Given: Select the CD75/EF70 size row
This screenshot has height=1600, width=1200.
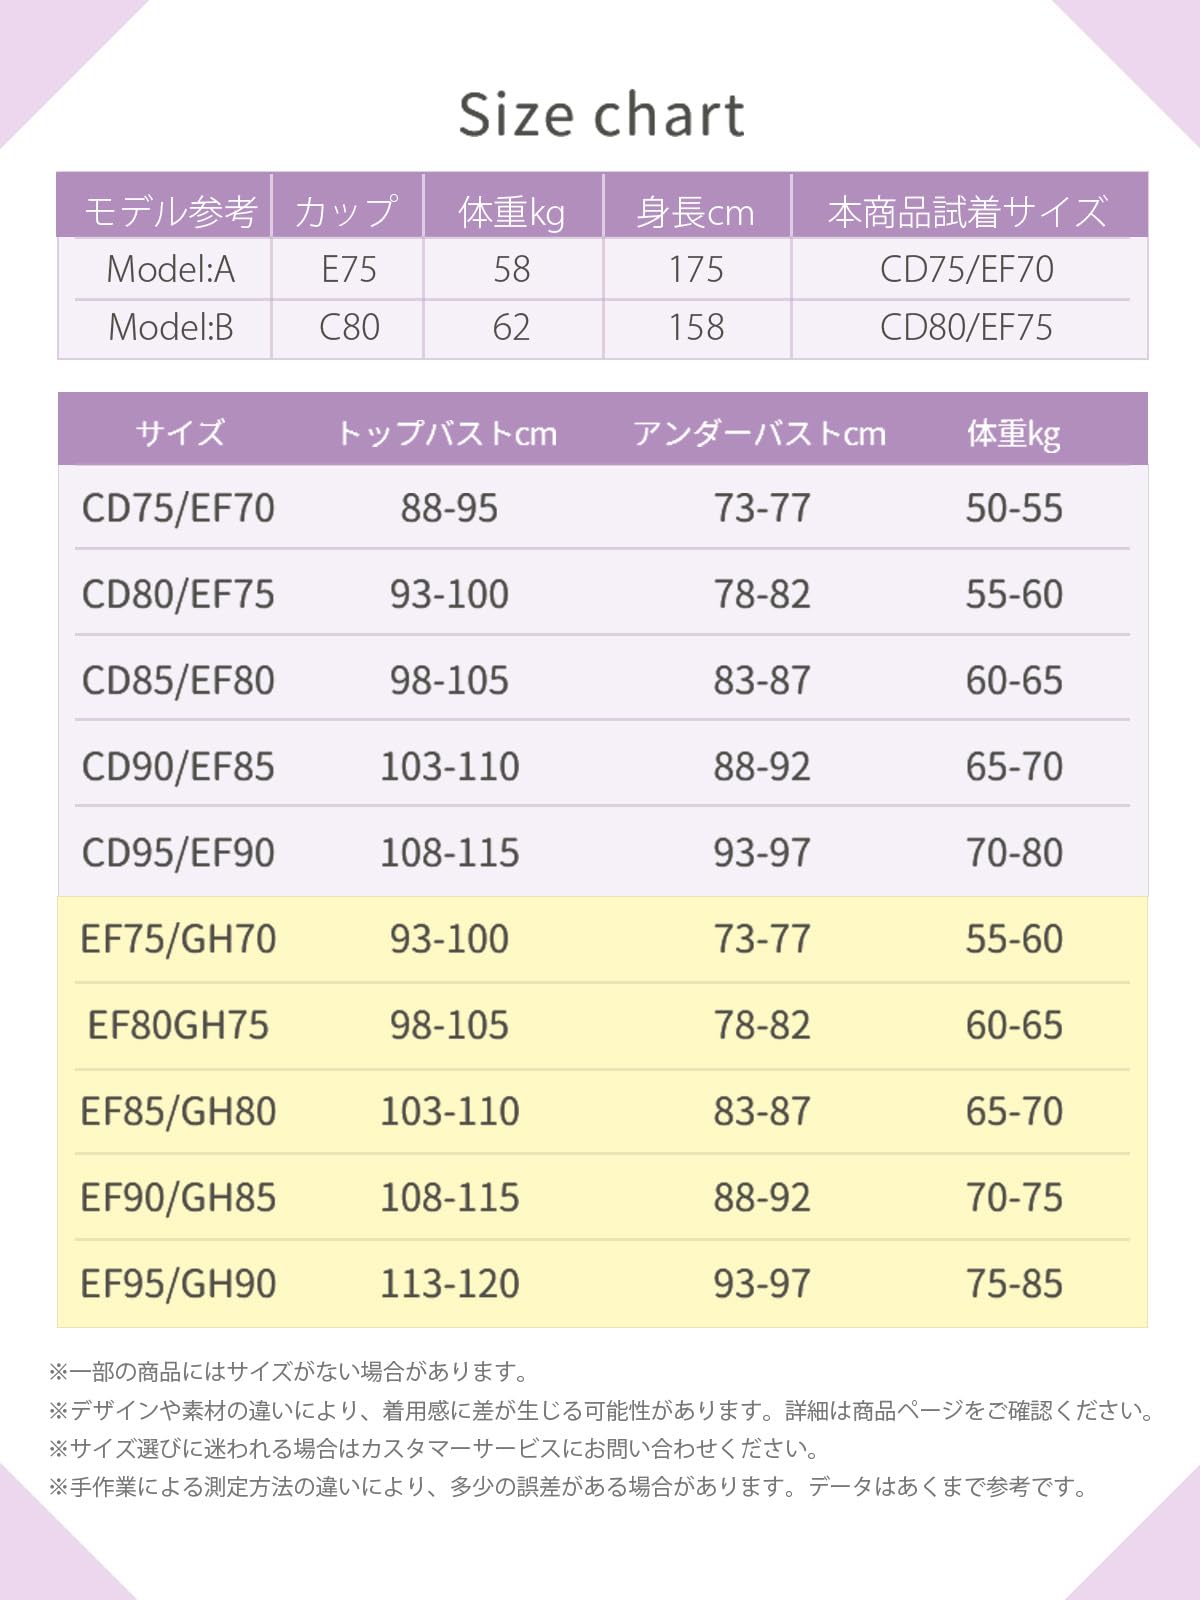Looking at the screenshot, I should 602,507.
